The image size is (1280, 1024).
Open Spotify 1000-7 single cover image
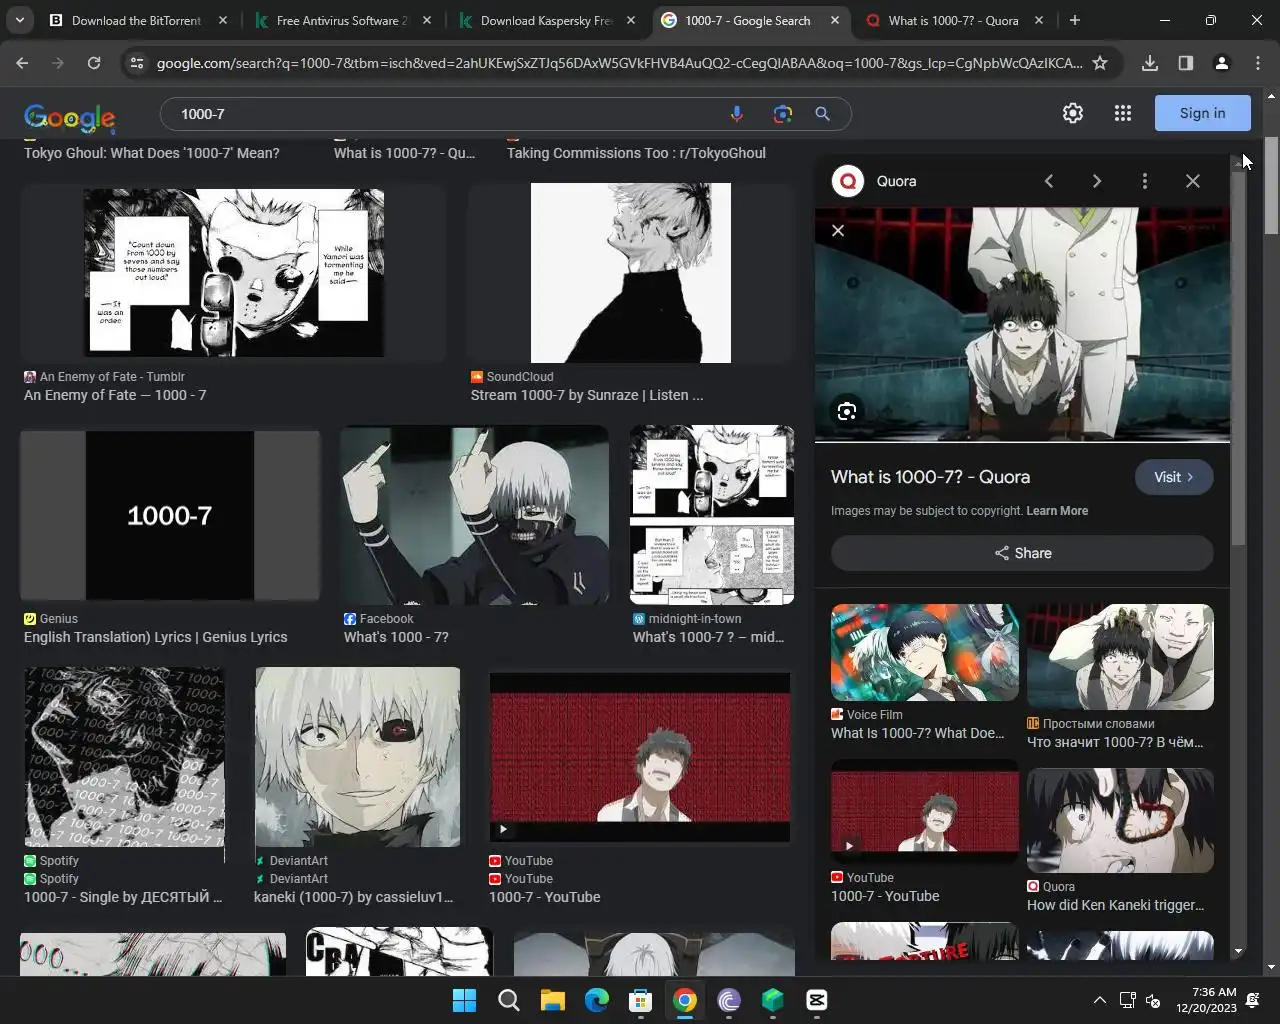125,757
